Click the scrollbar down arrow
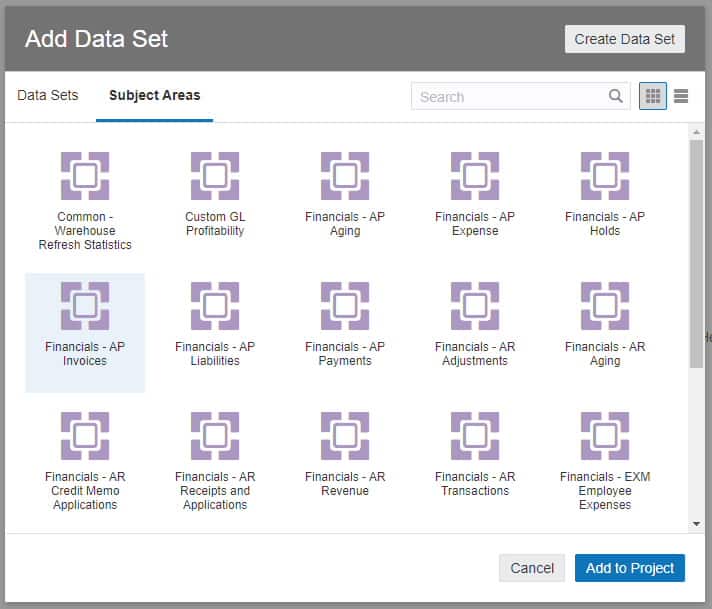This screenshot has height=609, width=712. [x=697, y=524]
